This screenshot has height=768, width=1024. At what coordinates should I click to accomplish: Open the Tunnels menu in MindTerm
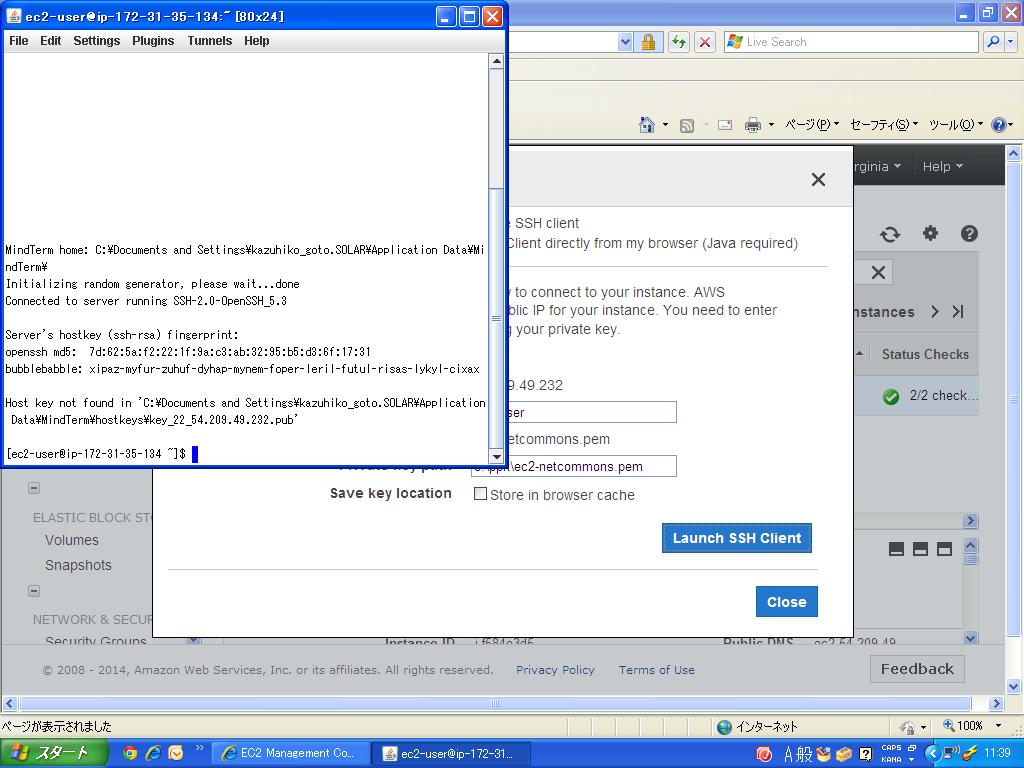tap(210, 40)
